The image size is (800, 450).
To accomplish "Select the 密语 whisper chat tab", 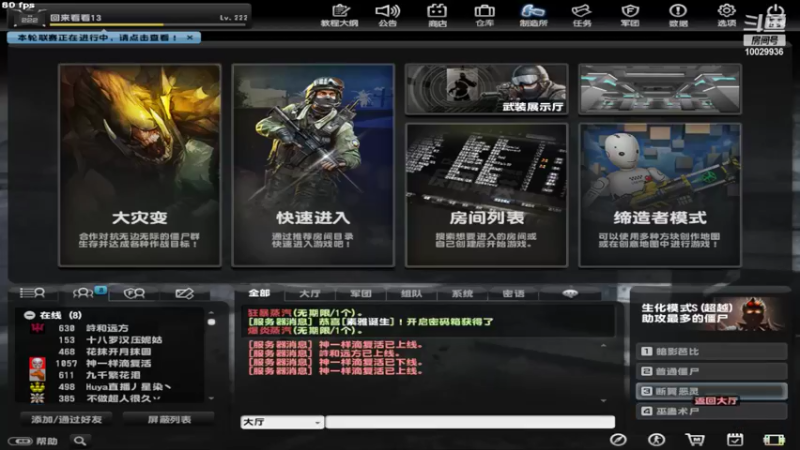I will click(x=513, y=293).
